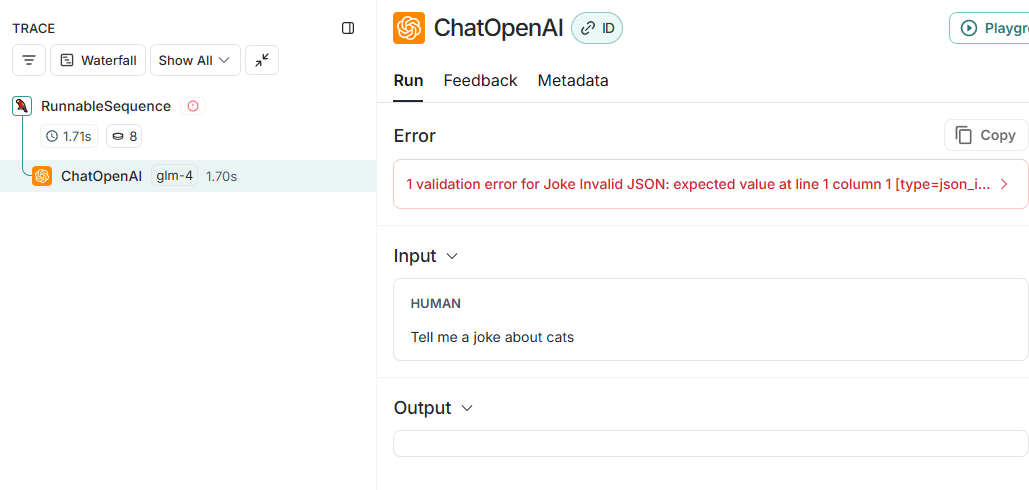Click the collapse arrows icon button

coord(262,60)
